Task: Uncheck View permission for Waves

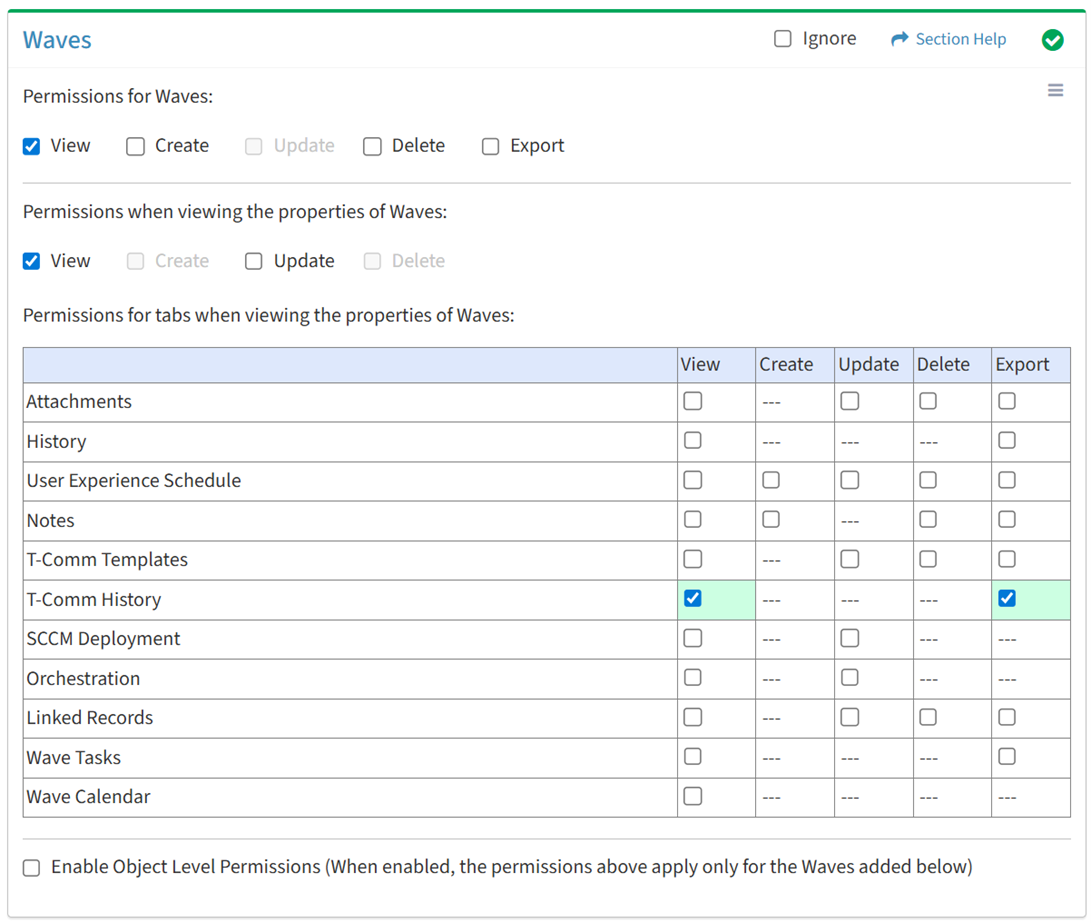Action: pos(32,146)
